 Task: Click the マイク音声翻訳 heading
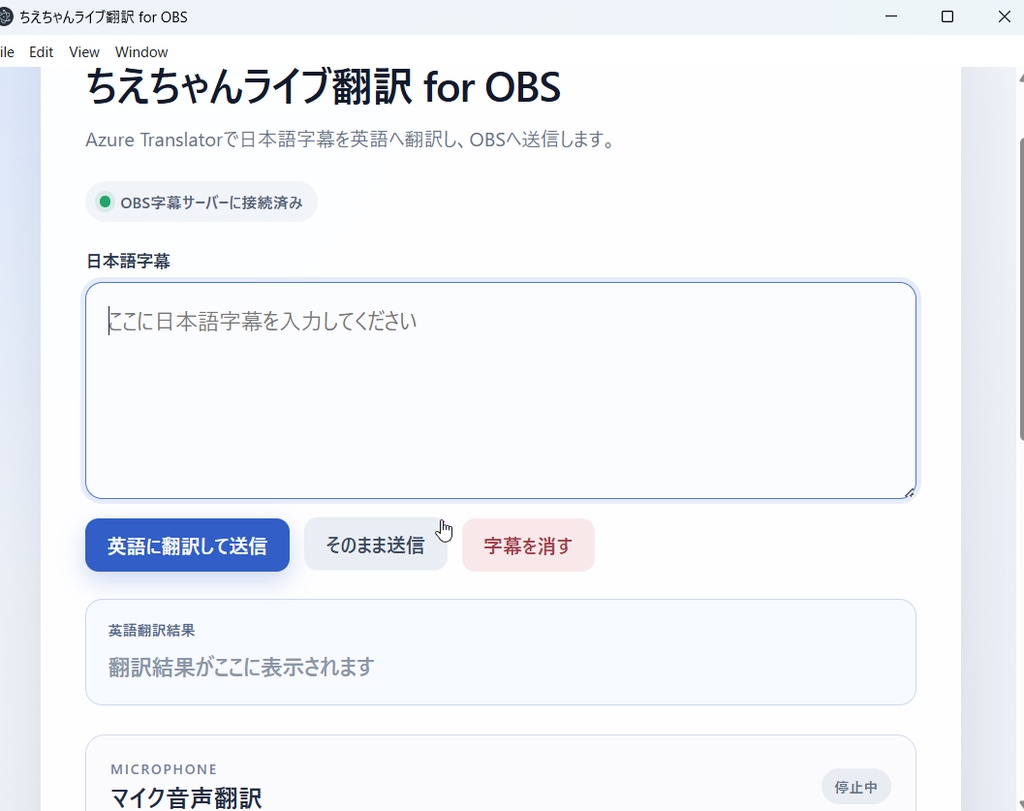coord(186,798)
